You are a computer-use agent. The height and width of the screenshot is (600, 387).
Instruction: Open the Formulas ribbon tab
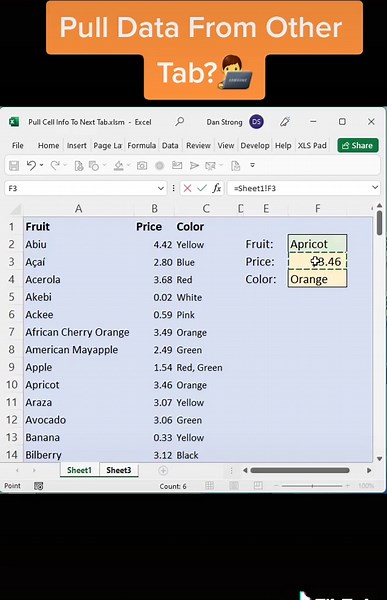pos(142,145)
